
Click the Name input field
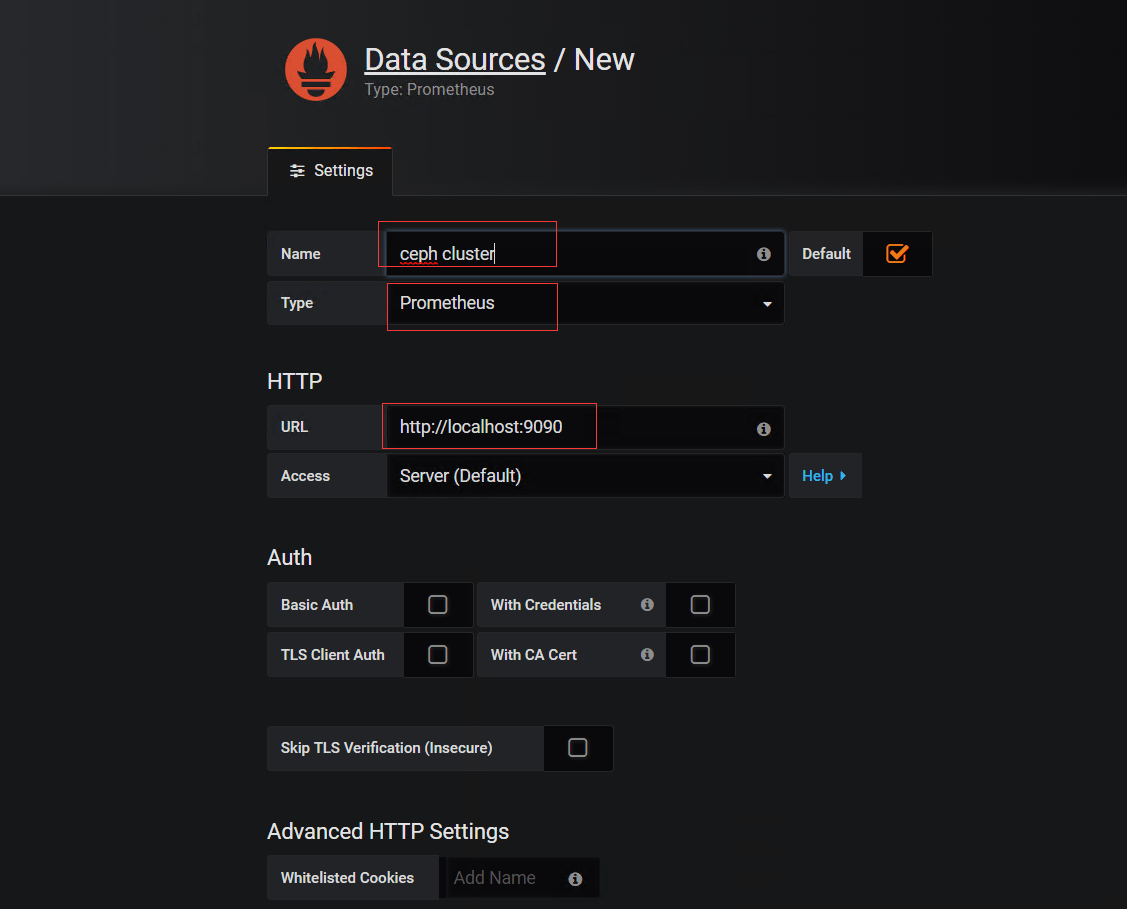click(x=585, y=254)
